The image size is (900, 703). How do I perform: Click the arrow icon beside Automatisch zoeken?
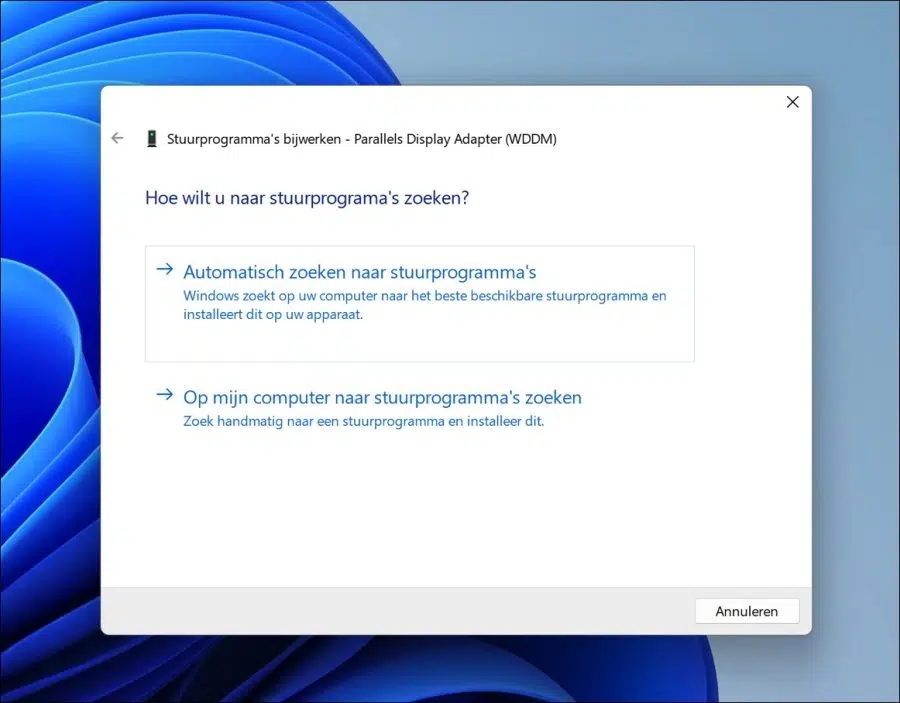pos(165,269)
